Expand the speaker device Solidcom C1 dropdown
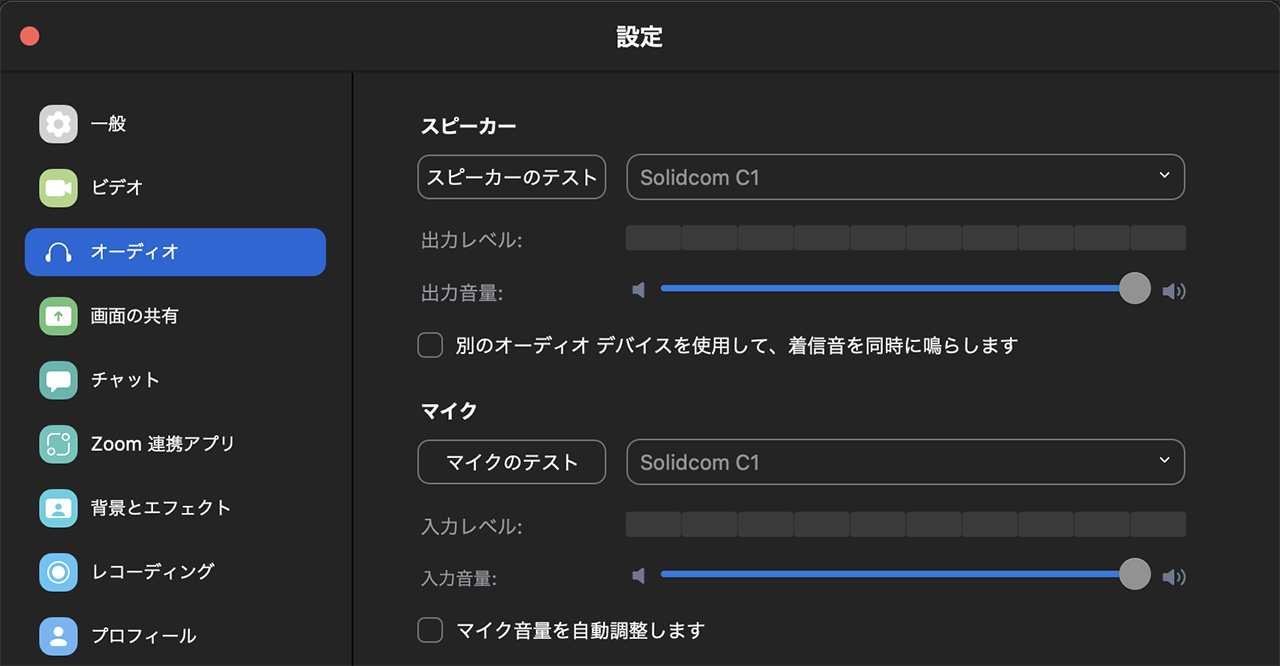Viewport: 1280px width, 666px height. coord(905,178)
